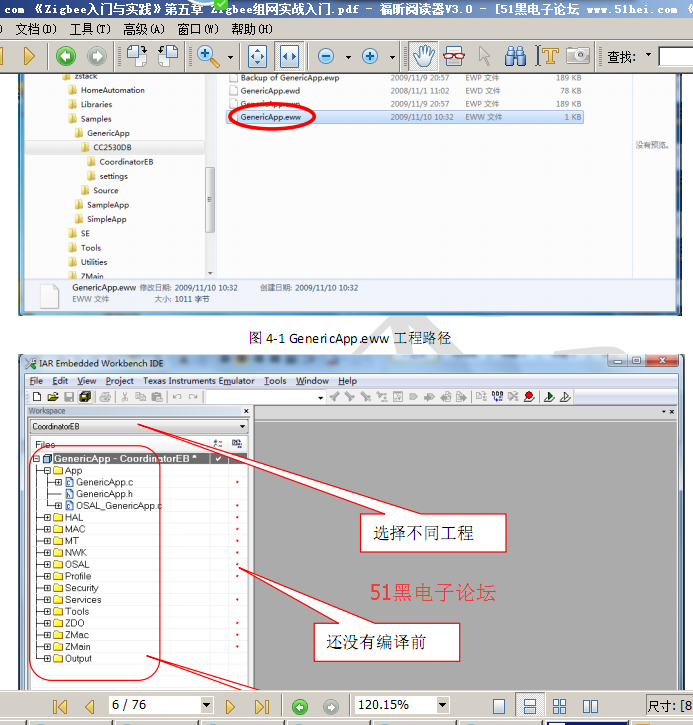This screenshot has height=725, width=693.
Task: Expand HAL folder in IAR workspace tree
Action: click(47, 517)
